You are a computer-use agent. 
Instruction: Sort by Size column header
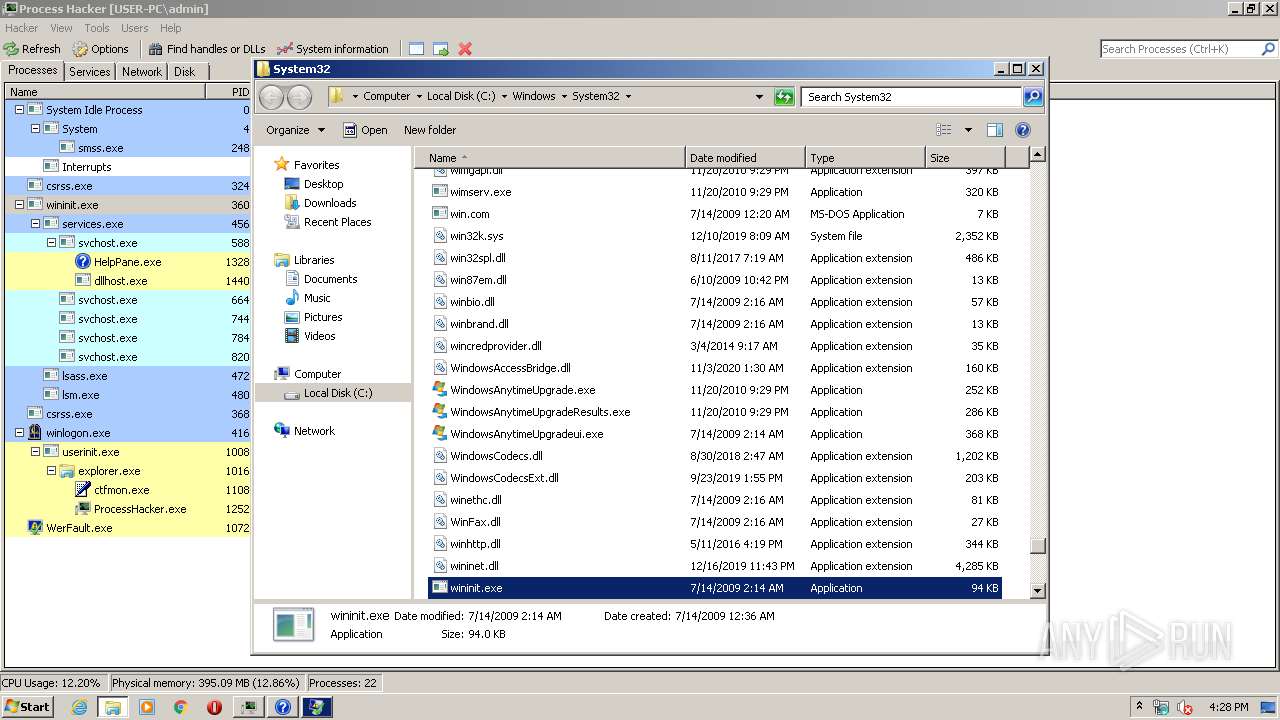(x=965, y=158)
